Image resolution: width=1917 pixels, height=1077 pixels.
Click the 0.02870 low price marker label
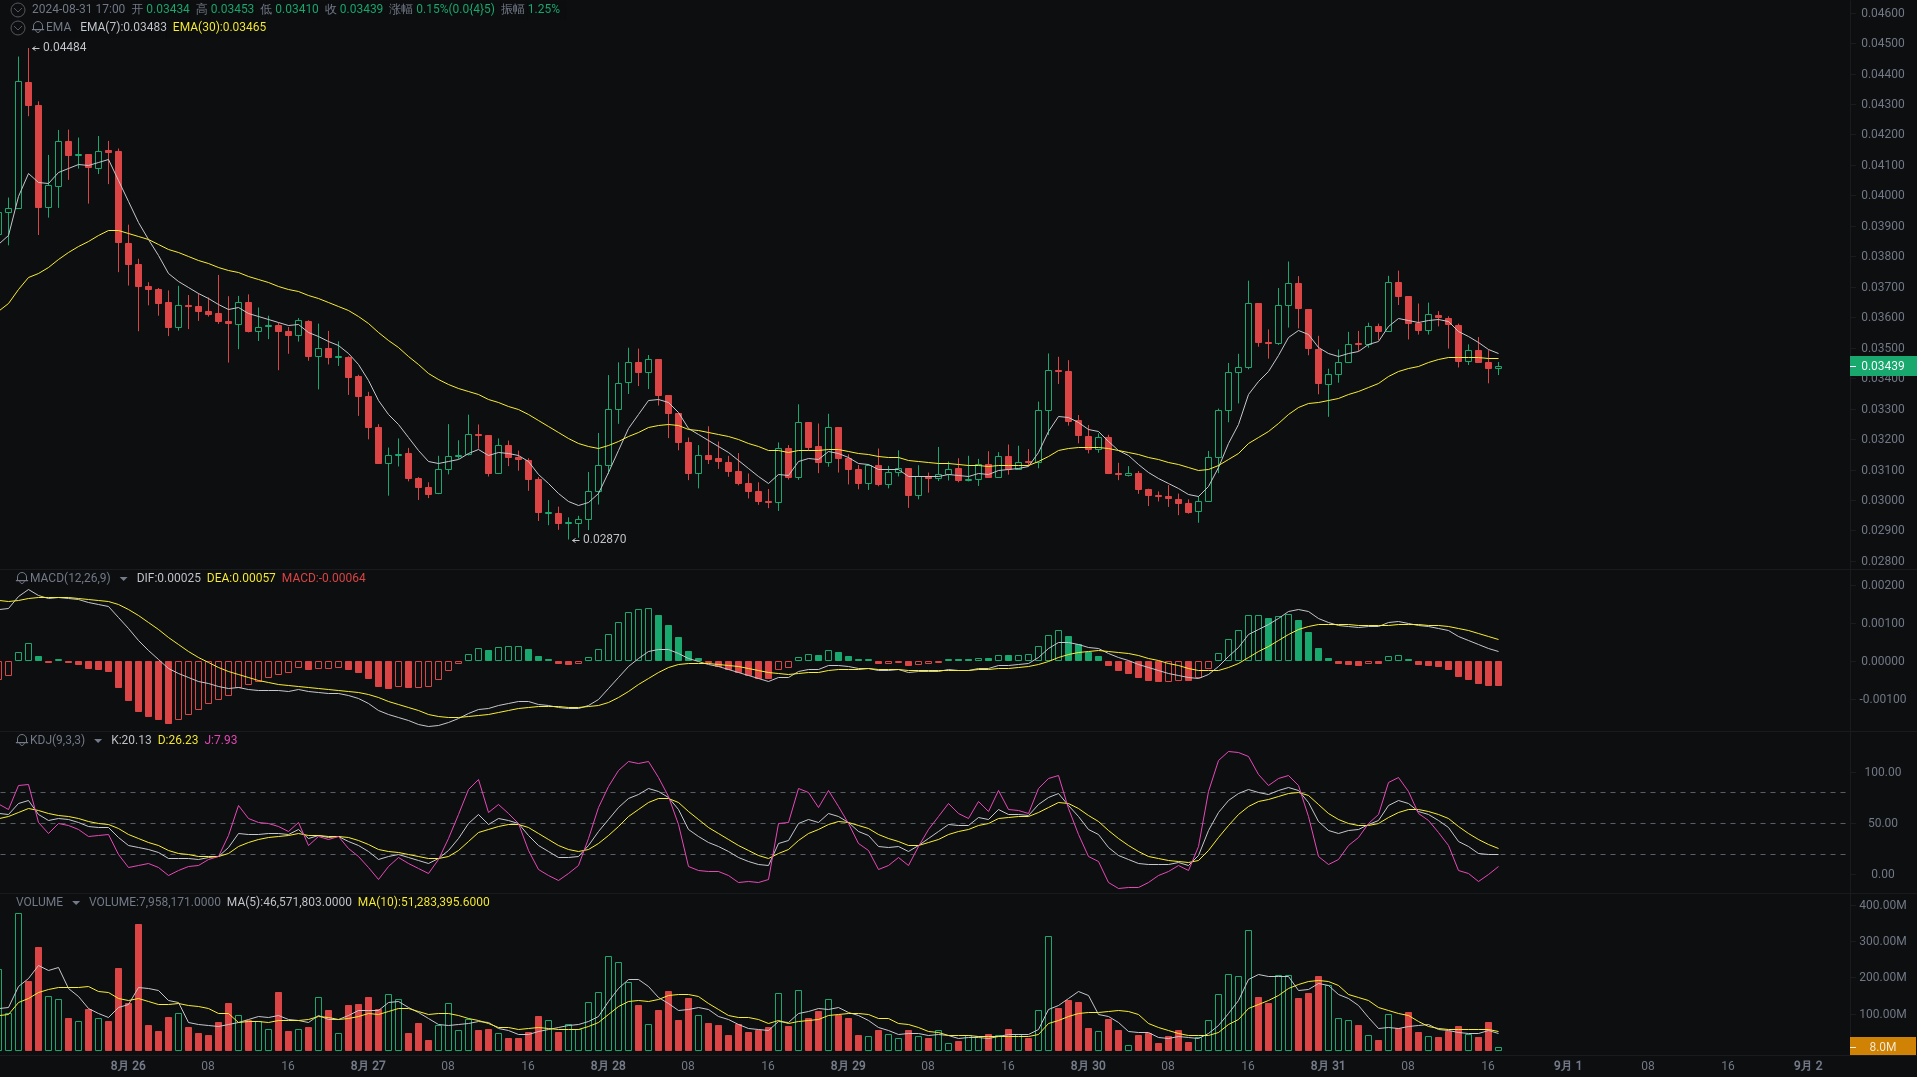604,538
